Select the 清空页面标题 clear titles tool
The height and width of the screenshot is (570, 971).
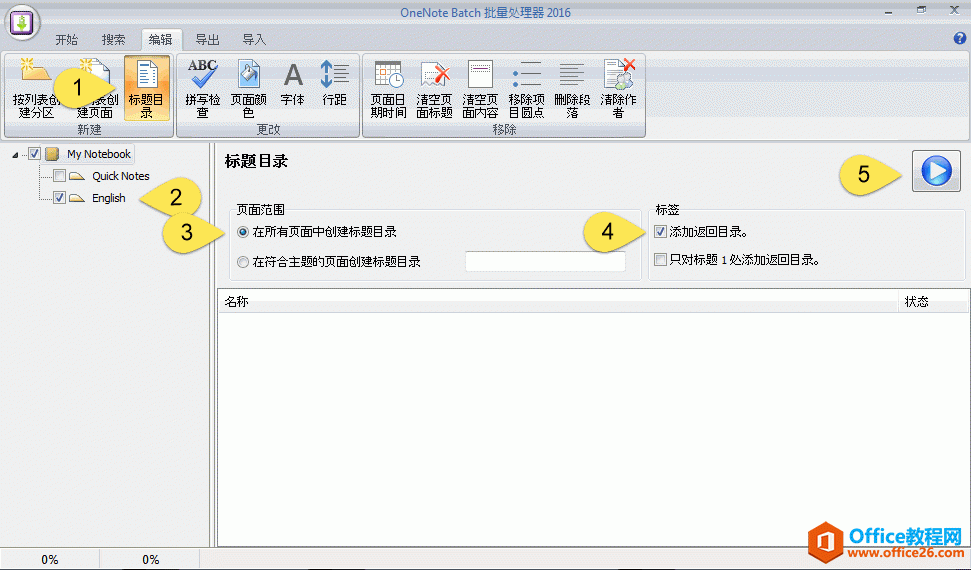pyautogui.click(x=434, y=88)
